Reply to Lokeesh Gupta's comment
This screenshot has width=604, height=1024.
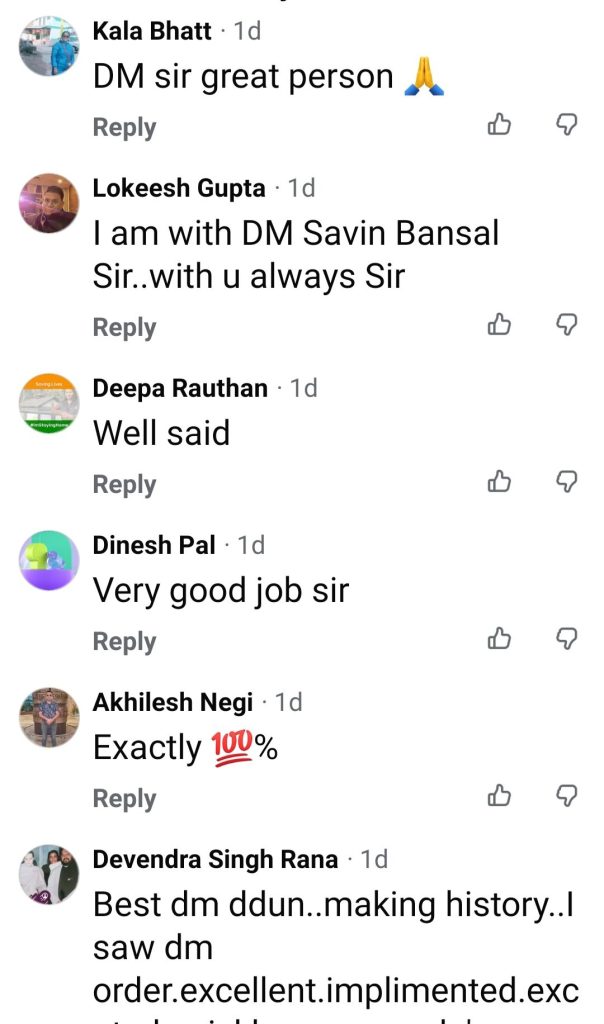coord(125,327)
